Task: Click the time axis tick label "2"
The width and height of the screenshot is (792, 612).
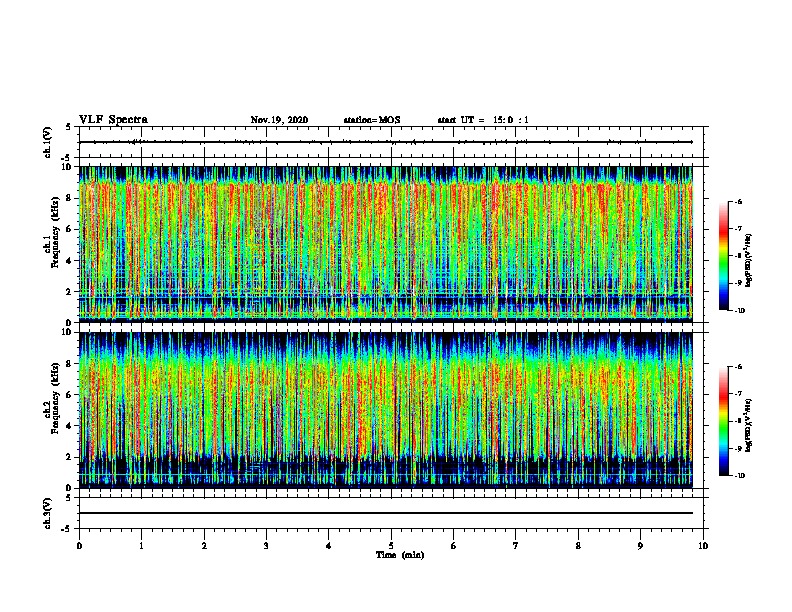Action: pos(204,546)
